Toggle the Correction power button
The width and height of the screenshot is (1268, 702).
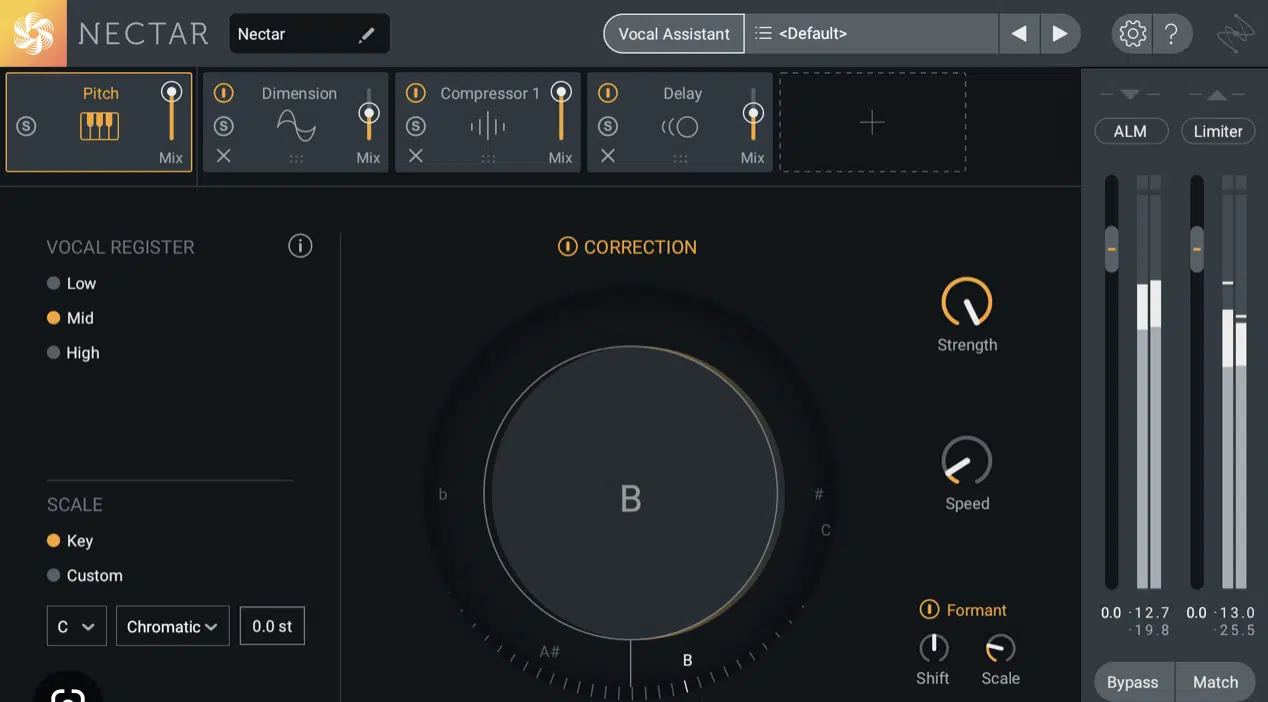tap(567, 247)
